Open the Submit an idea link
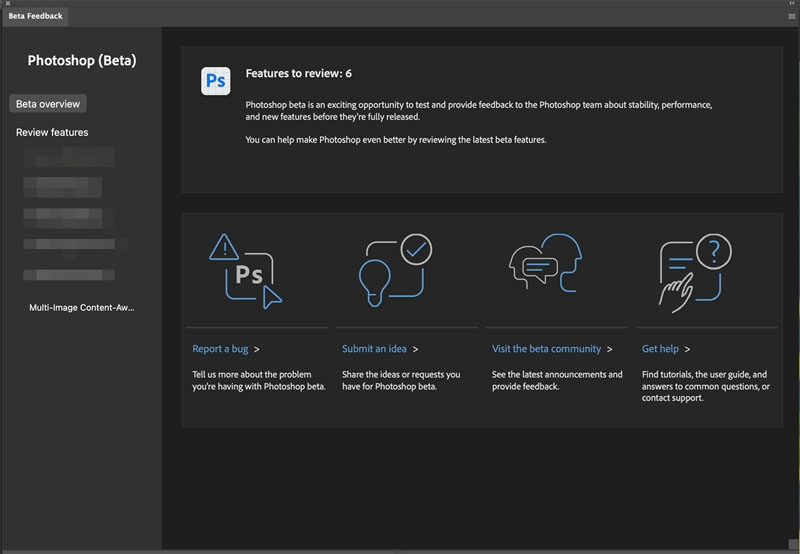The width and height of the screenshot is (800, 554). click(374, 349)
